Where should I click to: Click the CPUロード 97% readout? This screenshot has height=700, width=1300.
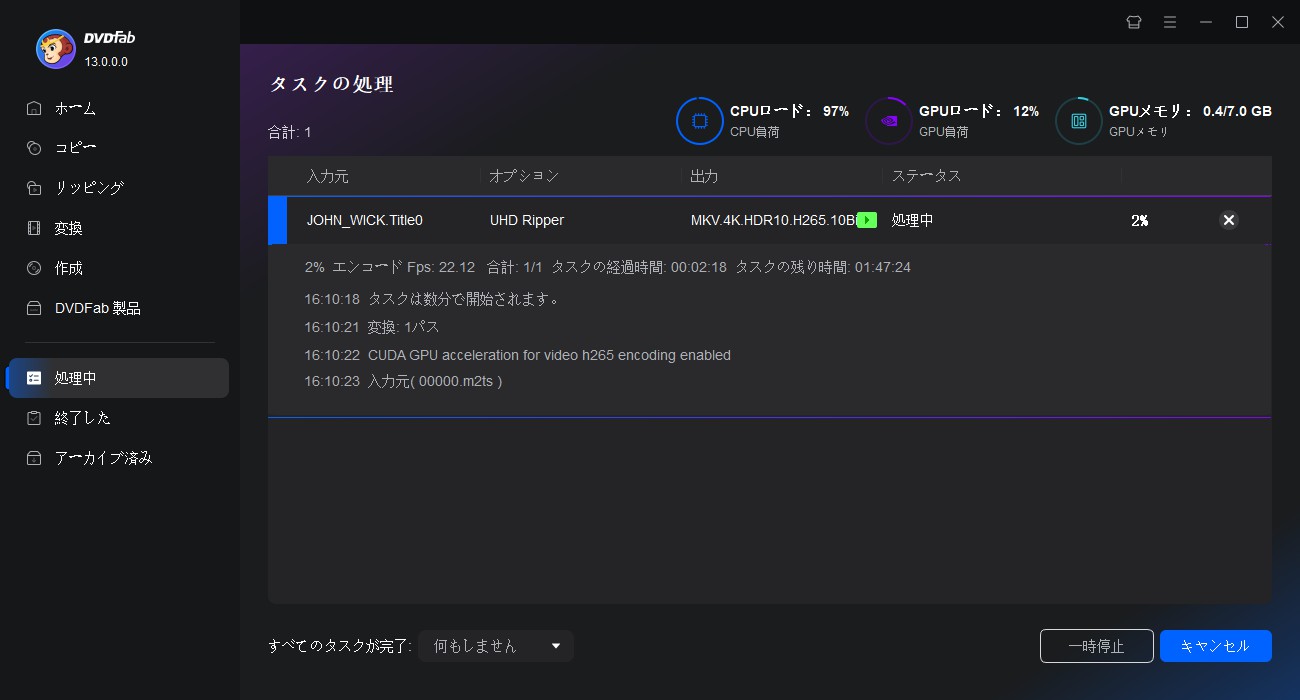789,111
